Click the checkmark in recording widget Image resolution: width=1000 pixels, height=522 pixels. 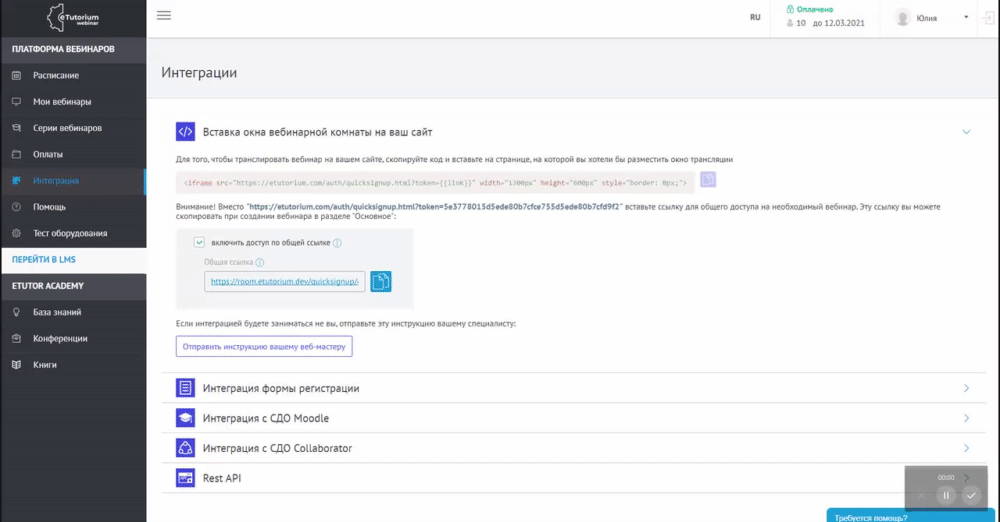(970, 495)
